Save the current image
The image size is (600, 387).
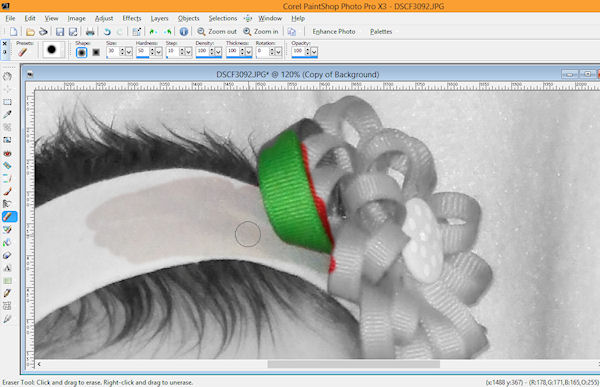tap(60, 32)
